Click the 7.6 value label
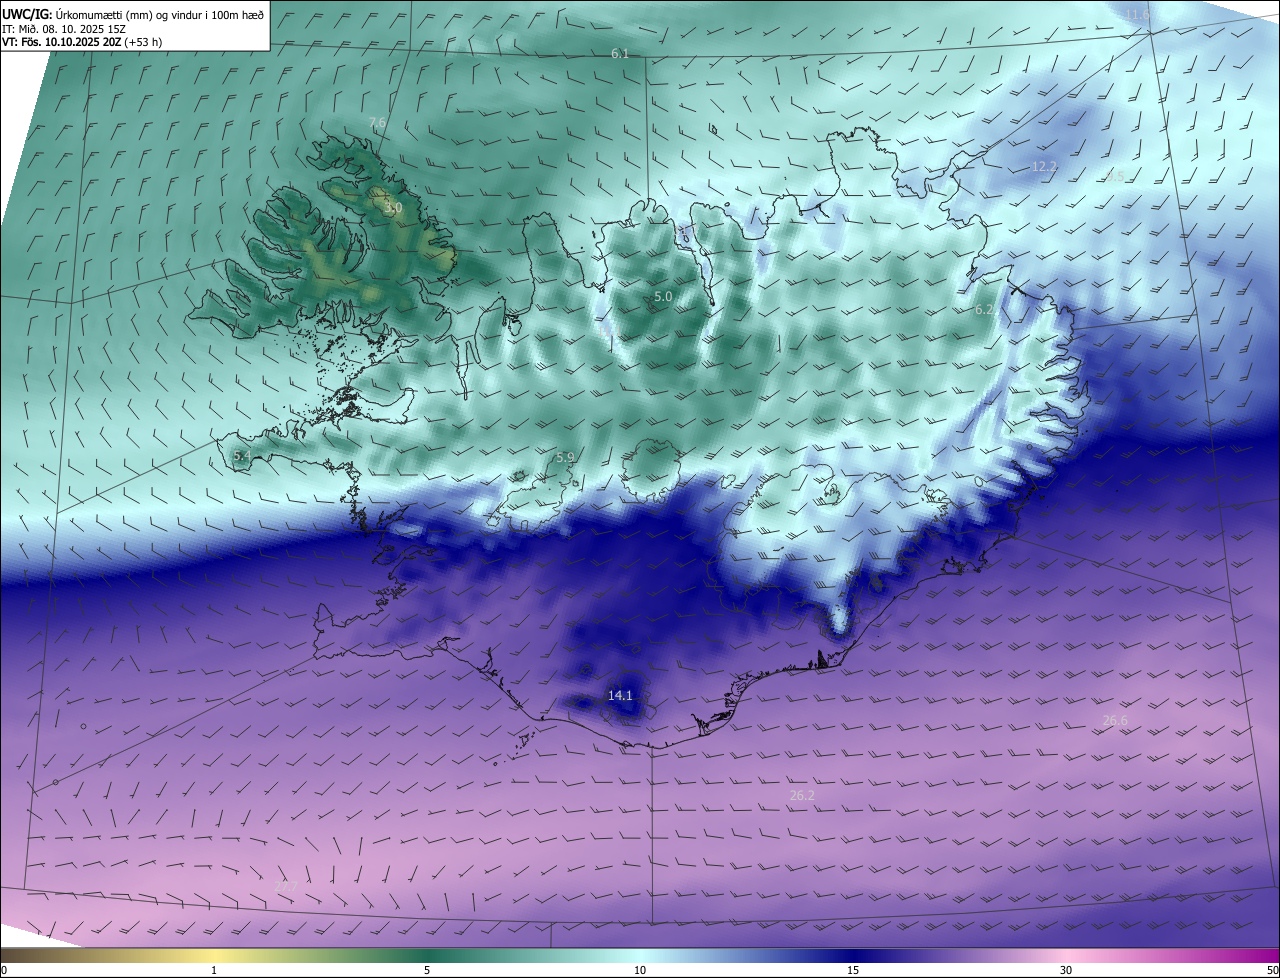 pos(377,122)
